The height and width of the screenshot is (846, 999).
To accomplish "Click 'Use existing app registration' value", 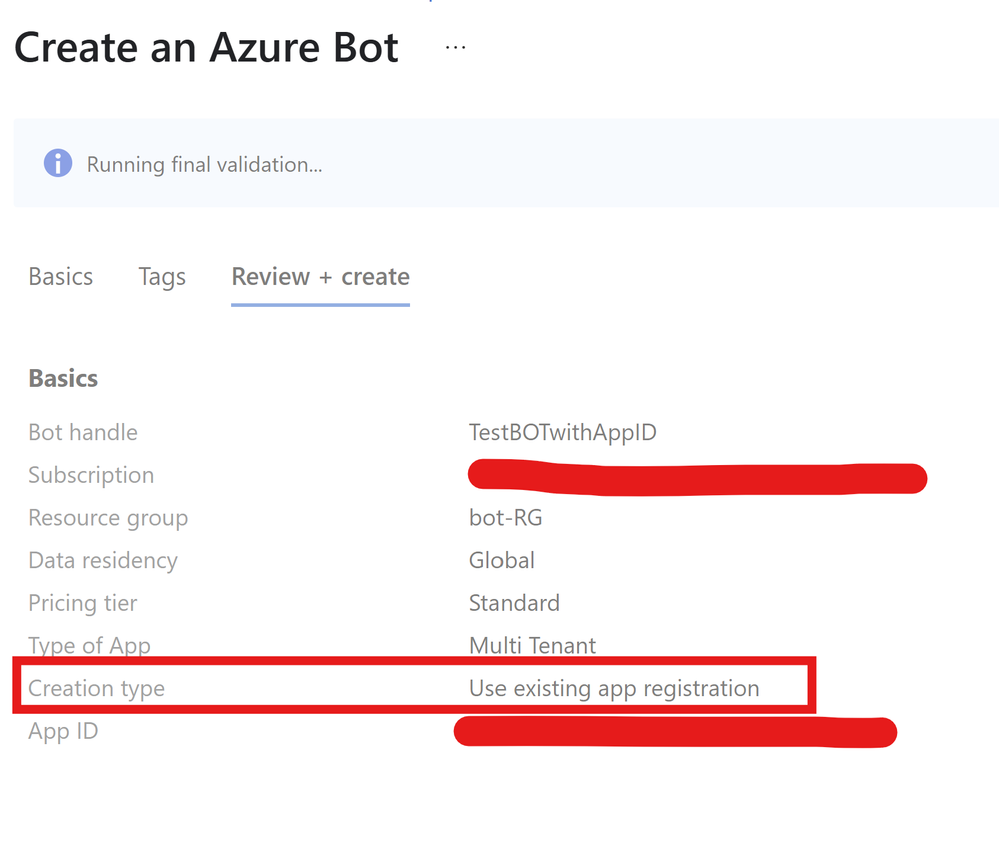I will pos(614,688).
